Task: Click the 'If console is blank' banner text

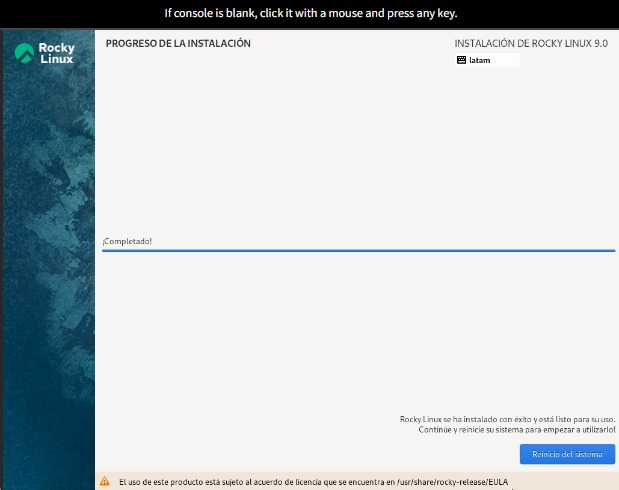Action: [x=311, y=13]
